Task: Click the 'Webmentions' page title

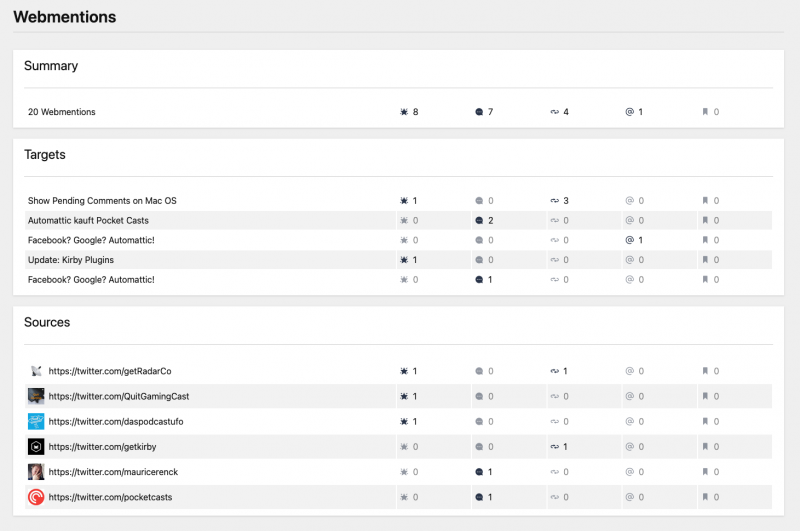Action: click(x=65, y=17)
